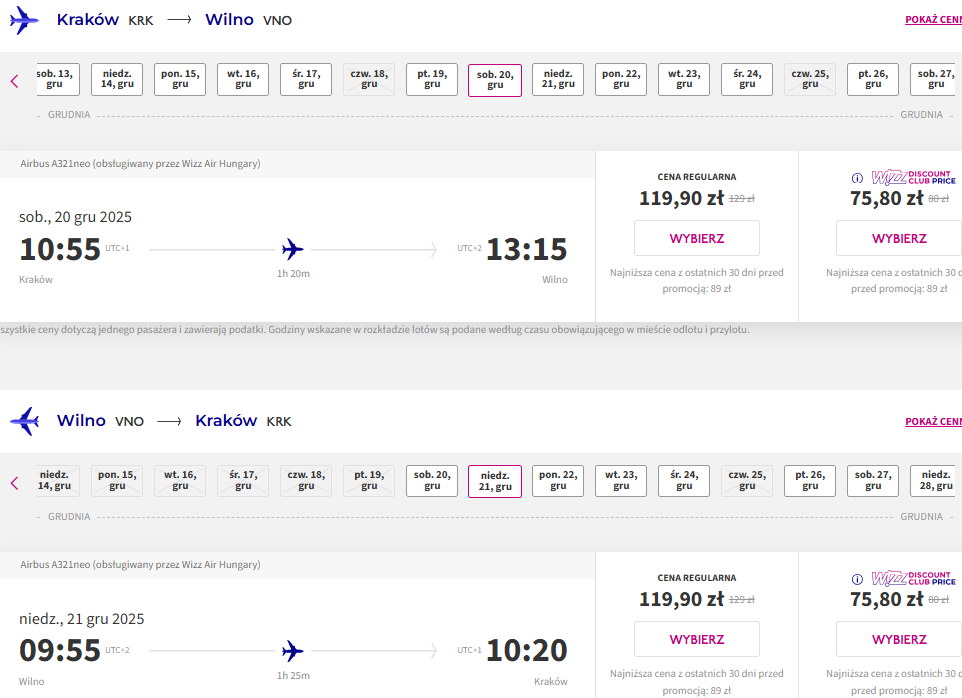The image size is (962, 698).
Task: Go to earlier return dates with left arrow
Action: (x=15, y=483)
